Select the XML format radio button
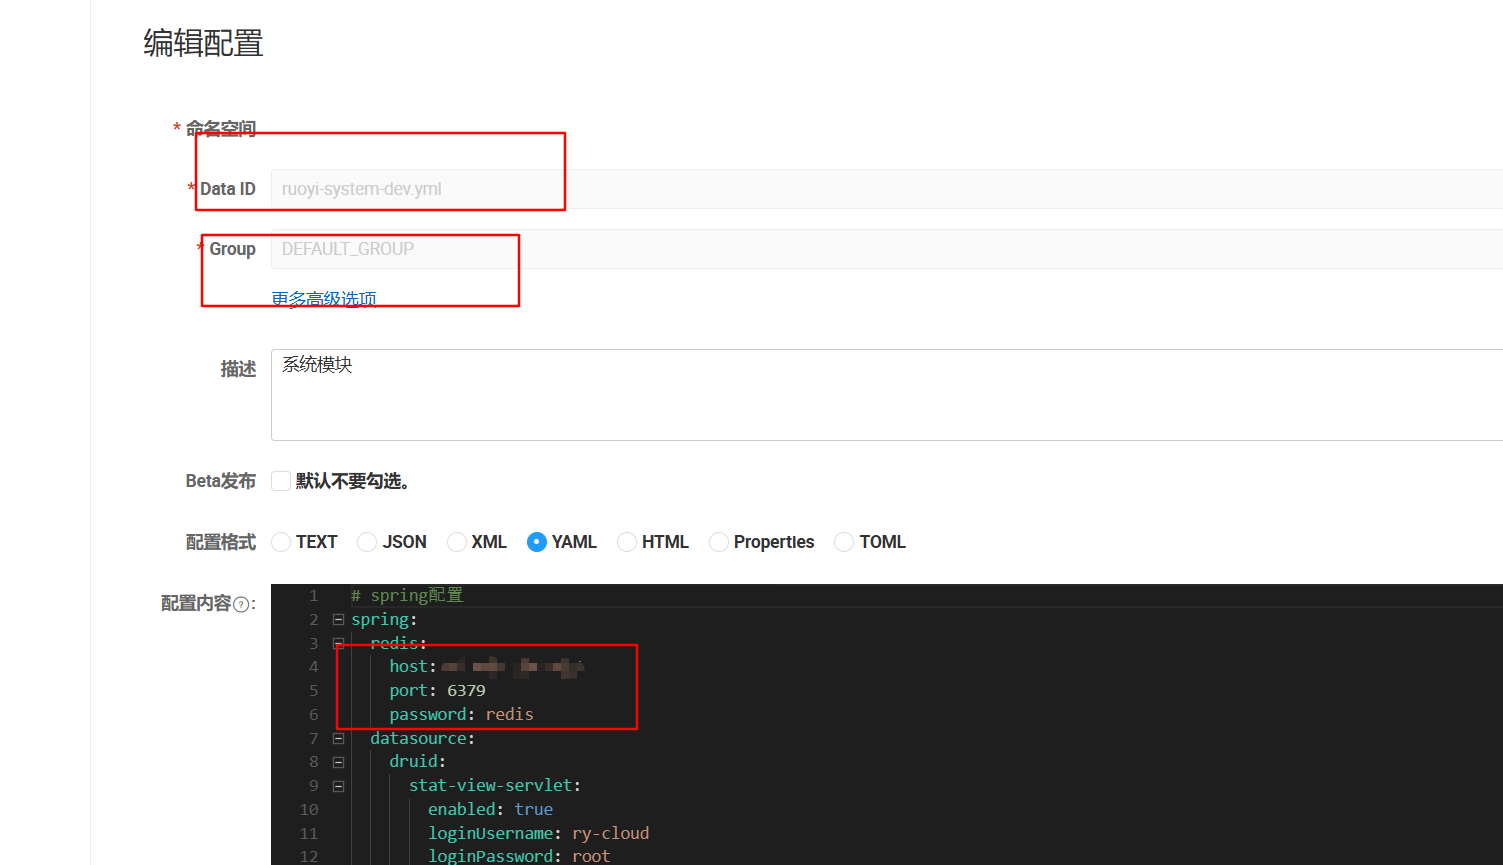The image size is (1503, 865). (x=457, y=542)
